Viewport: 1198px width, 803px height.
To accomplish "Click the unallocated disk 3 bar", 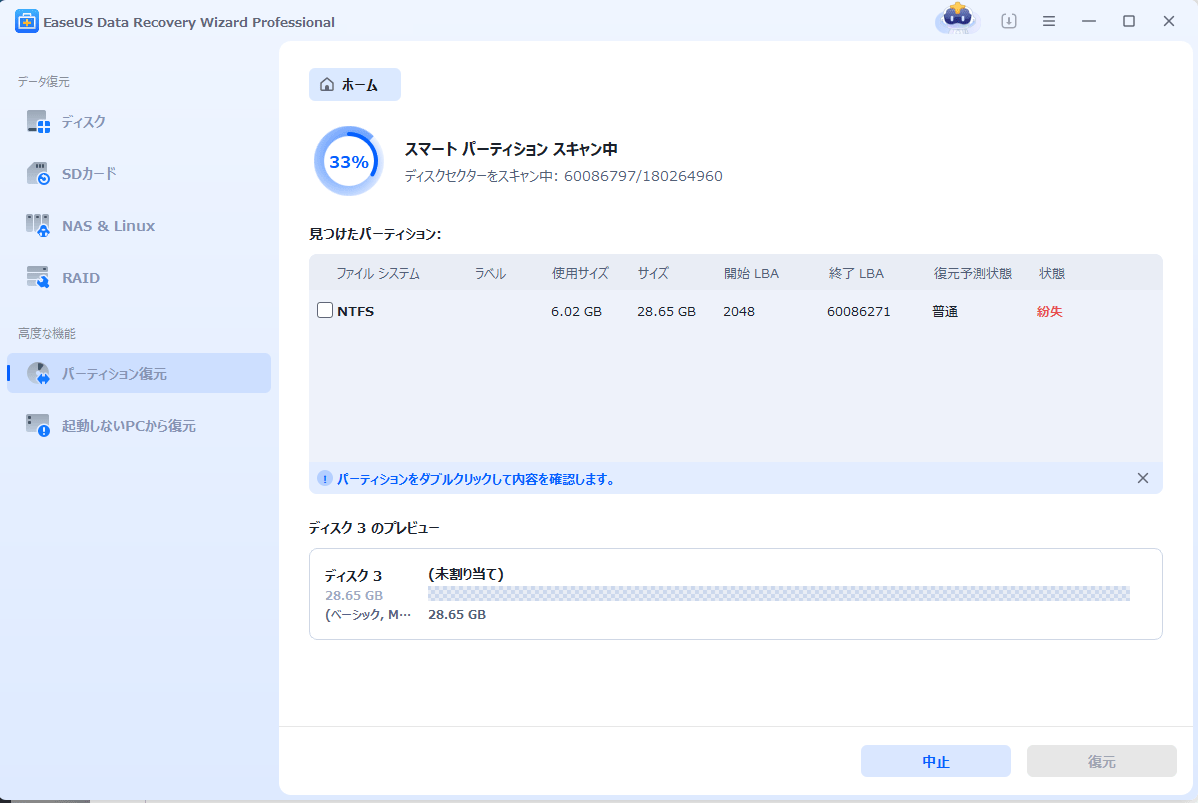I will (778, 594).
